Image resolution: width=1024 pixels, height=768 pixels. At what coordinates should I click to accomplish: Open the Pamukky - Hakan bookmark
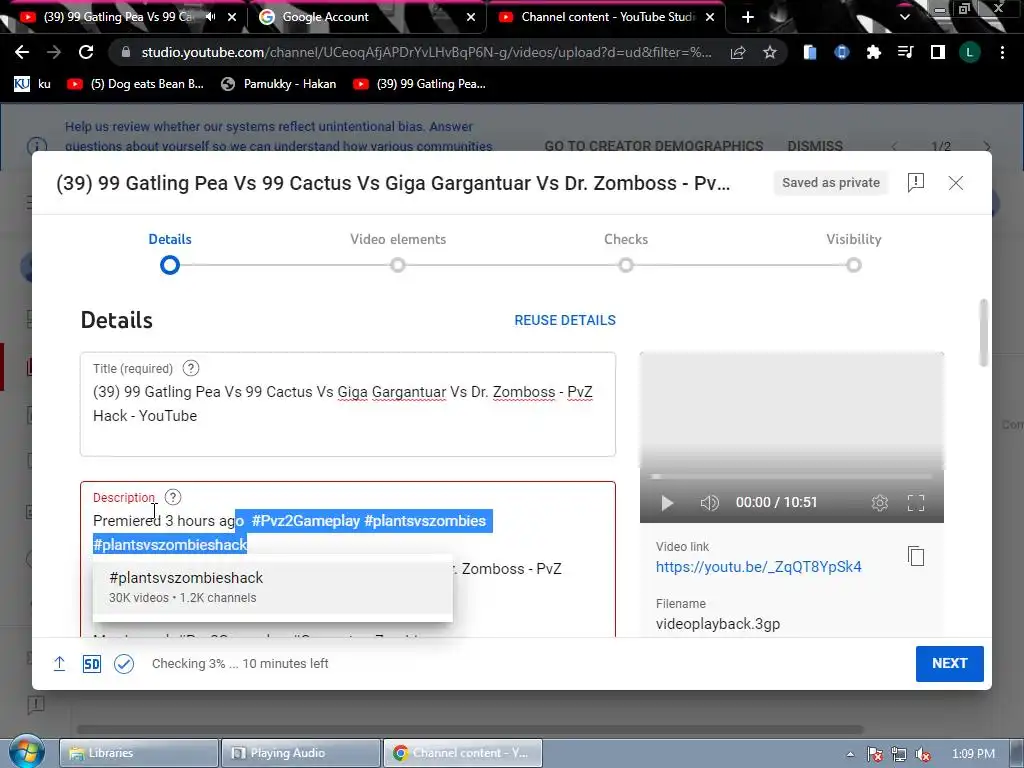278,84
